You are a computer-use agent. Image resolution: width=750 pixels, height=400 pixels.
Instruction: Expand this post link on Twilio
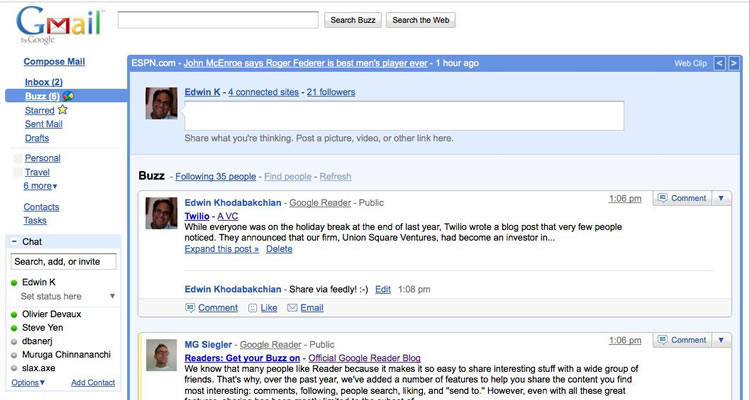click(221, 249)
